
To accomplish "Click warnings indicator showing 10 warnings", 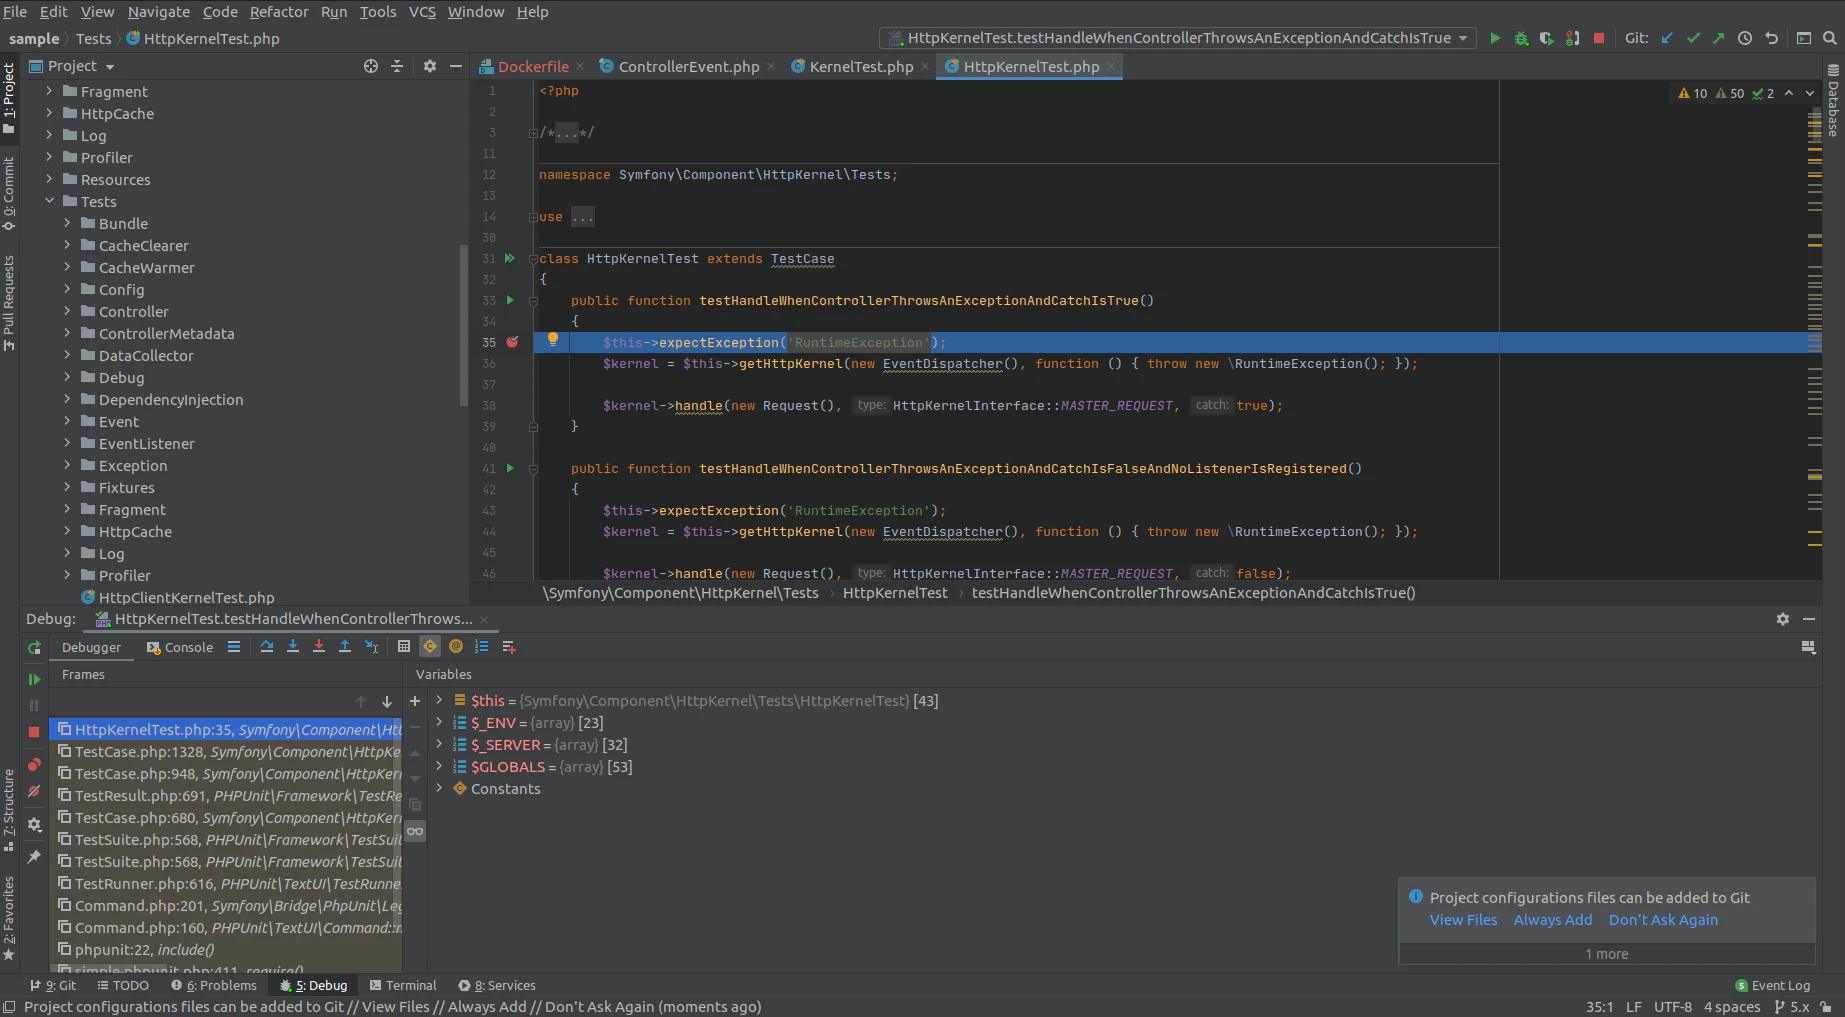I will point(1692,93).
